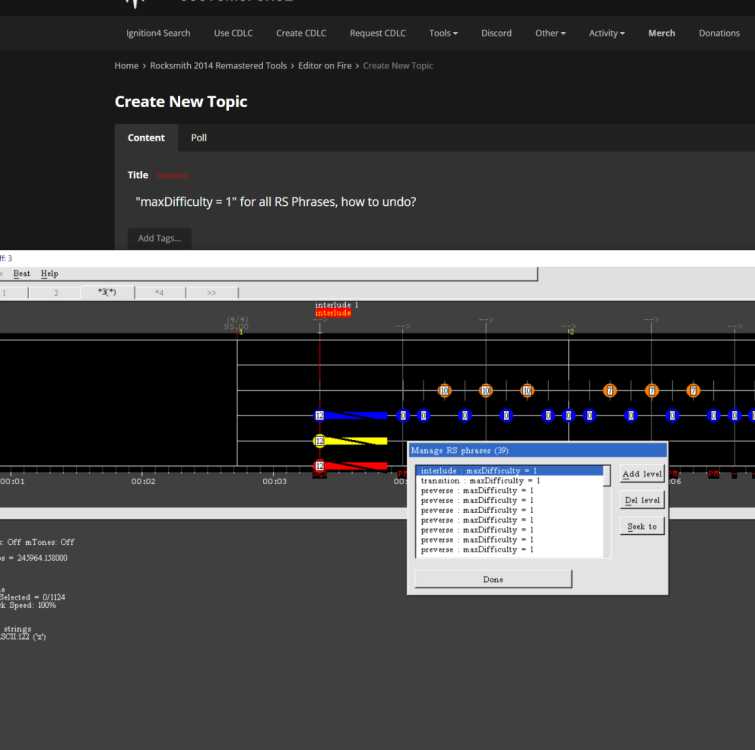
Task: Click Done in Manage RS phrases dialog
Action: [493, 579]
